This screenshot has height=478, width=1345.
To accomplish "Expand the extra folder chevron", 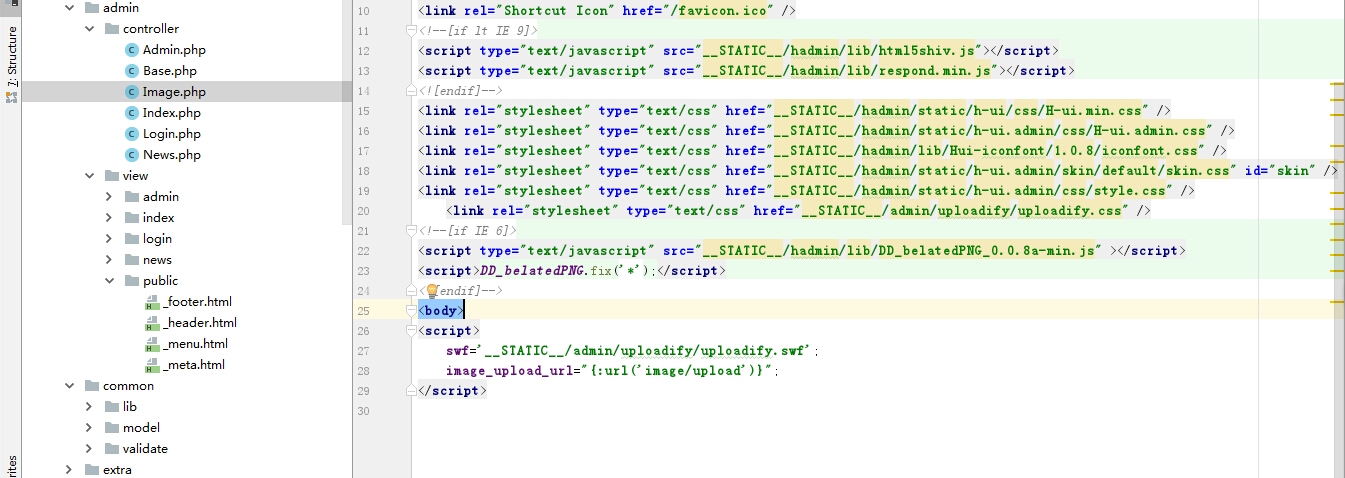I will pos(69,470).
